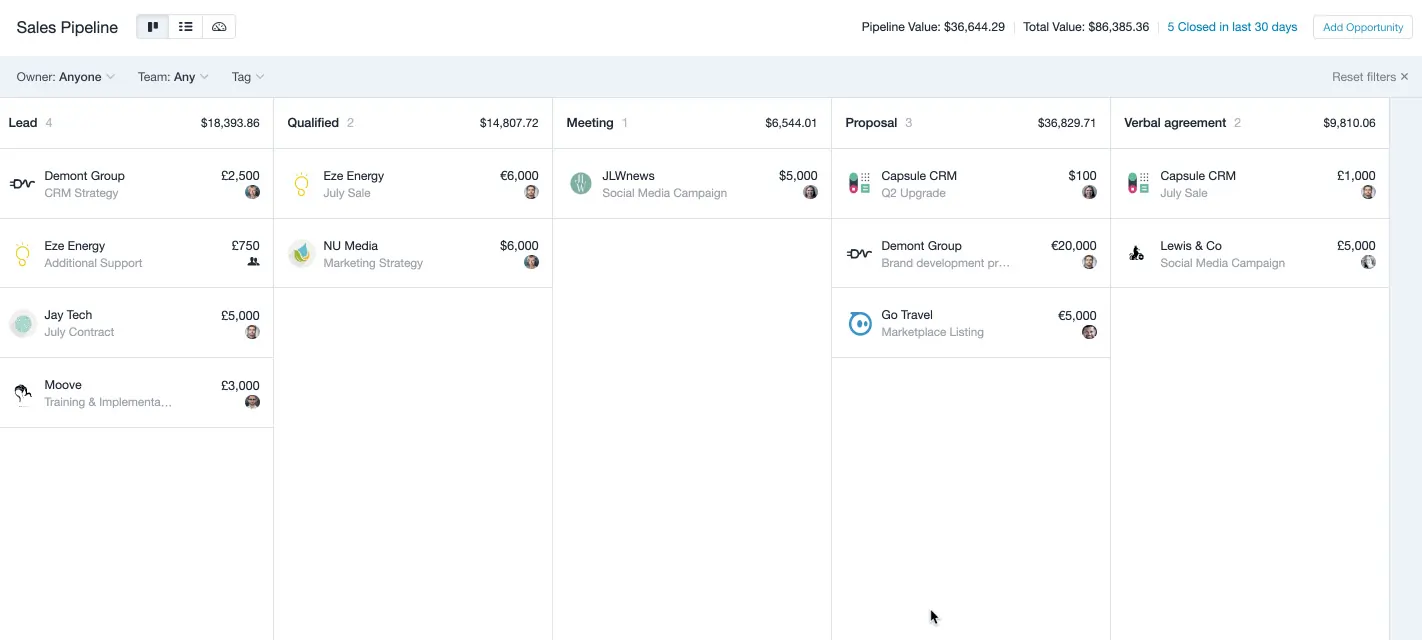Image resolution: width=1422 pixels, height=640 pixels.
Task: Click the Verbal agreement column header
Action: point(1175,123)
